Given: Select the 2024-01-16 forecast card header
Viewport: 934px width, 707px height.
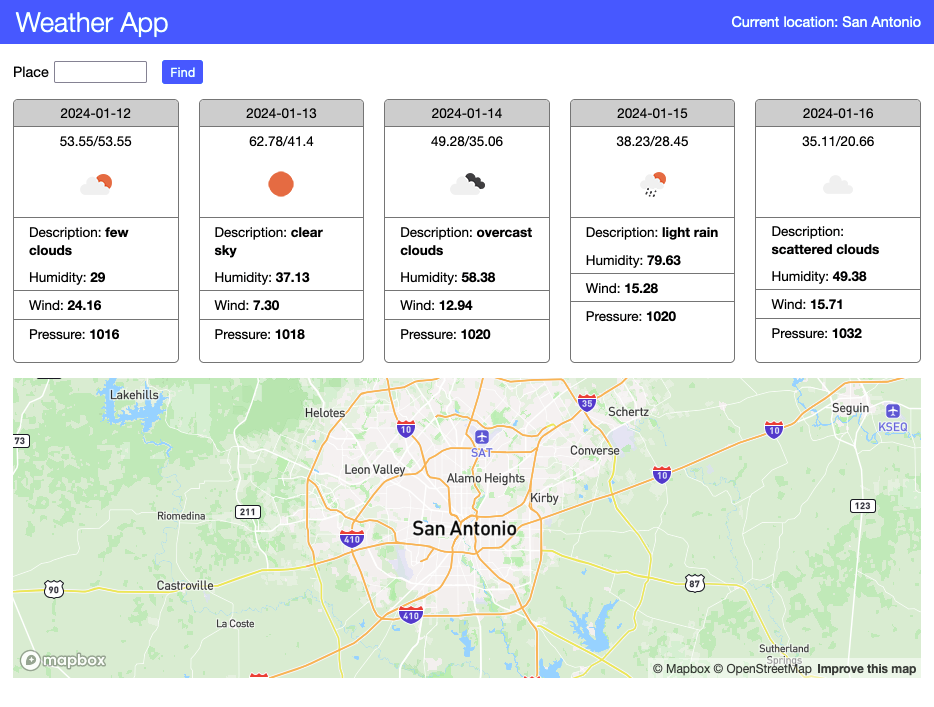Looking at the screenshot, I should 837,112.
